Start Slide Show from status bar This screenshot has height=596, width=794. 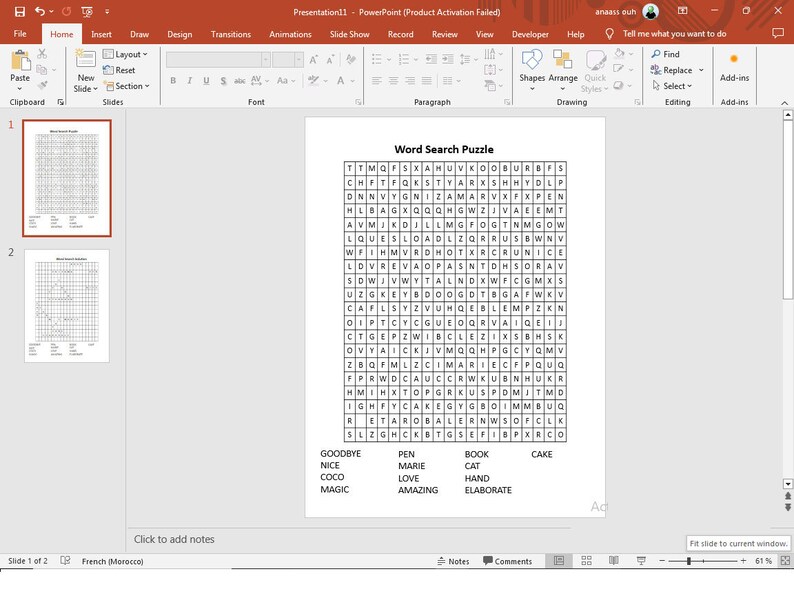[641, 561]
